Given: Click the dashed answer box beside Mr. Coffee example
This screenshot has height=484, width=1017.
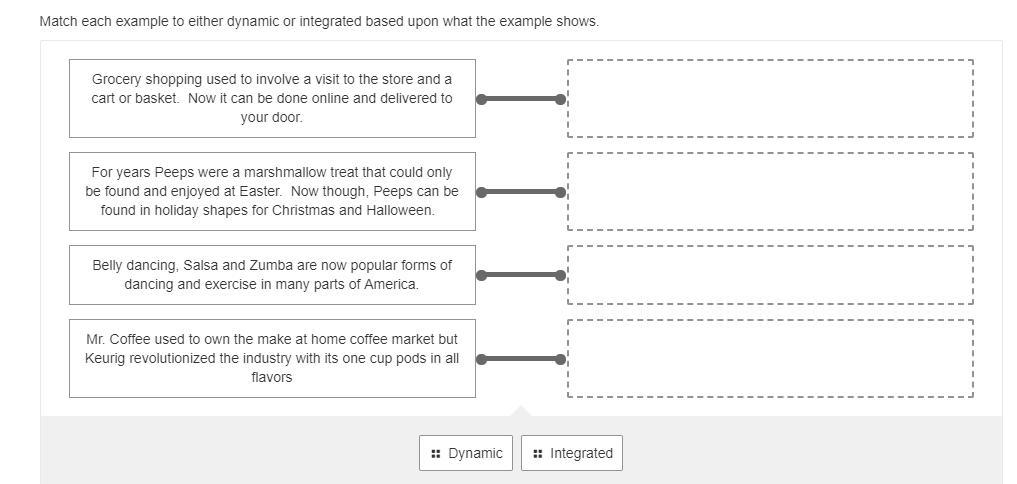Looking at the screenshot, I should pyautogui.click(x=770, y=358).
